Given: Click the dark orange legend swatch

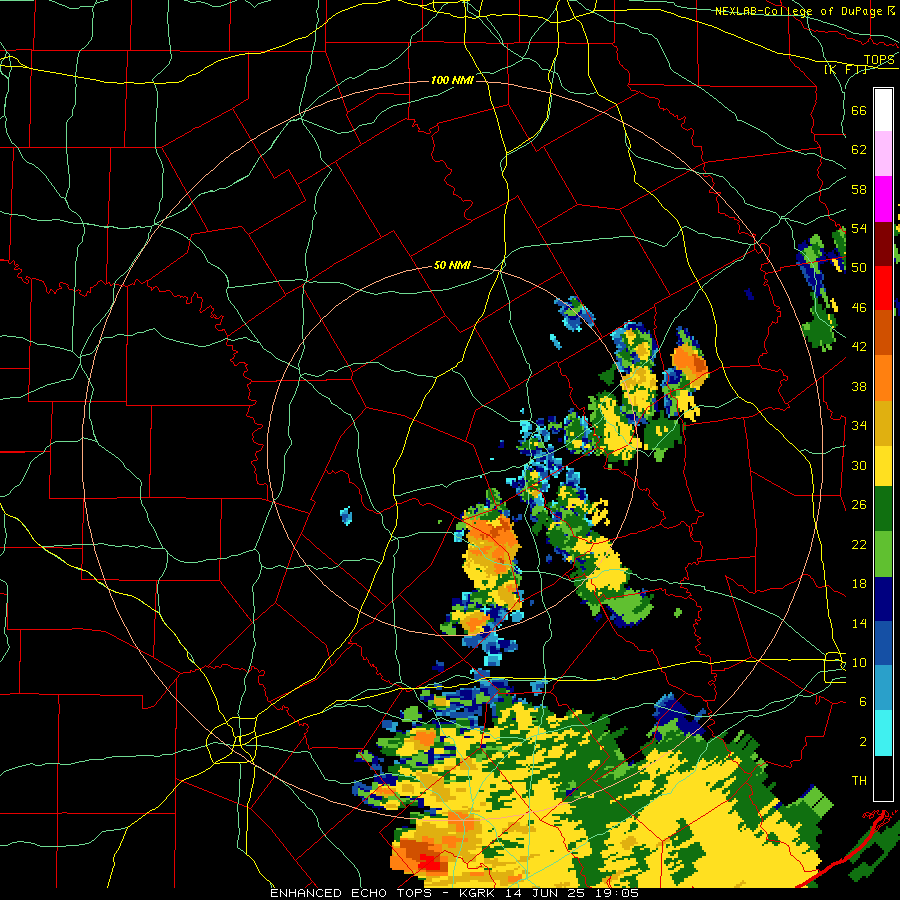Looking at the screenshot, I should point(883,332).
